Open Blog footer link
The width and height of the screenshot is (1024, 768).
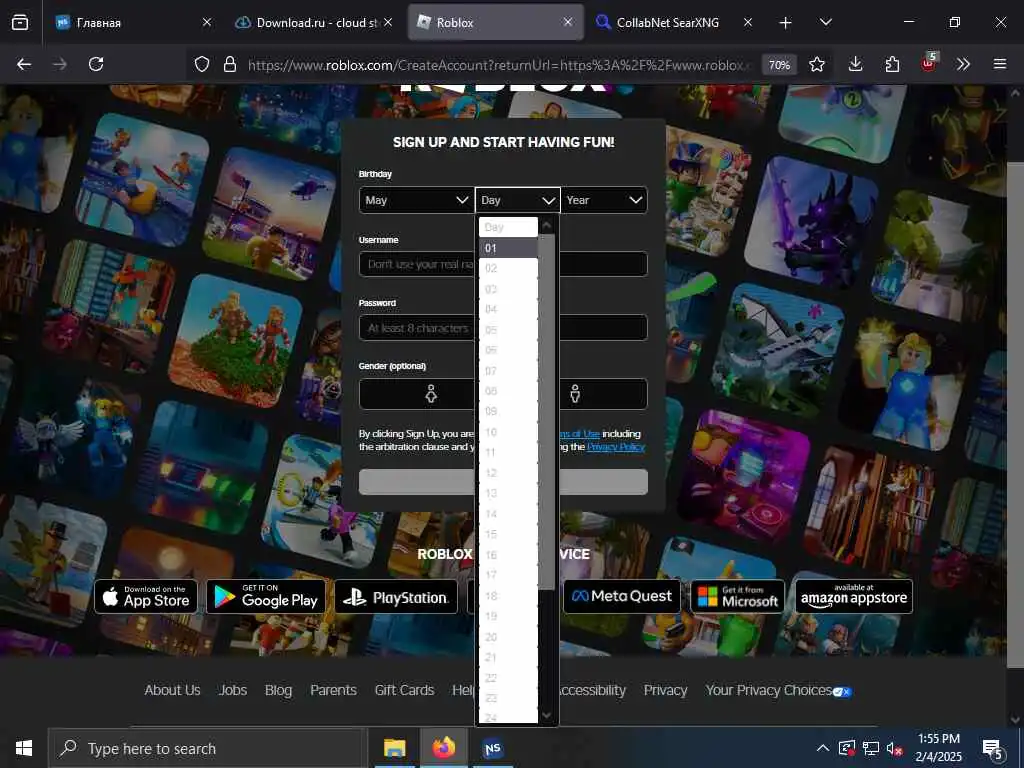tap(278, 690)
